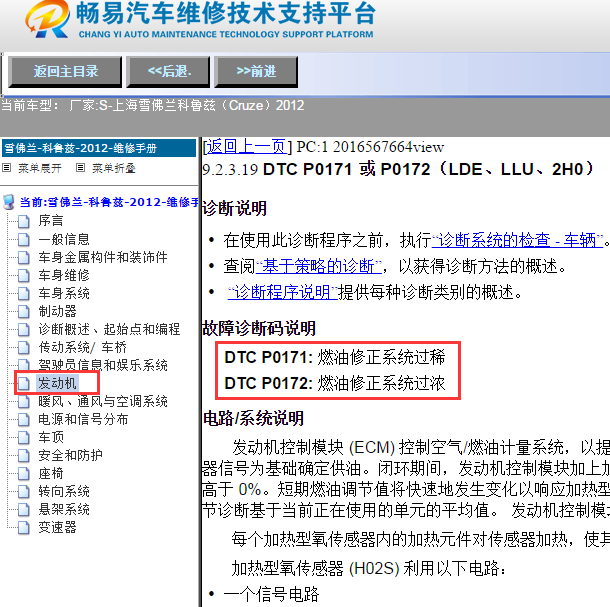Click the 一个信号电路 bullet text
This screenshot has height=607, width=610.
pyautogui.click(x=271, y=594)
